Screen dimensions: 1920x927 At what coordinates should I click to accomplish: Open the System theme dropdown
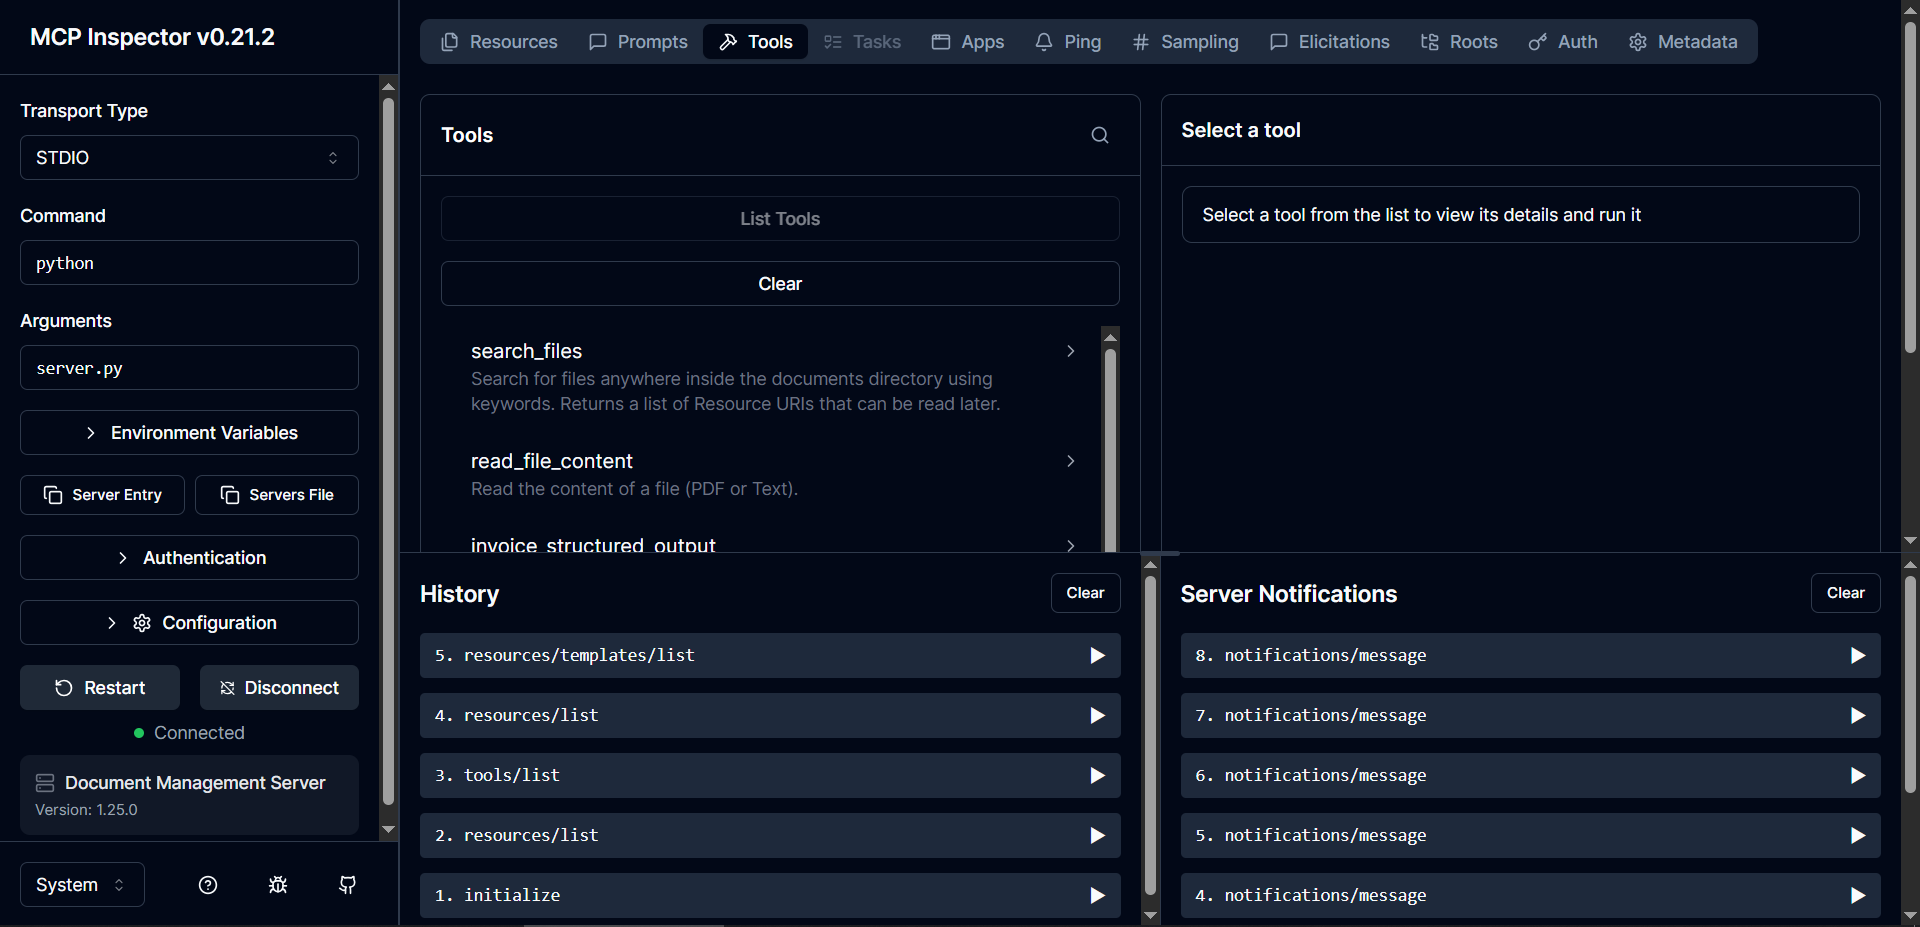pos(82,885)
